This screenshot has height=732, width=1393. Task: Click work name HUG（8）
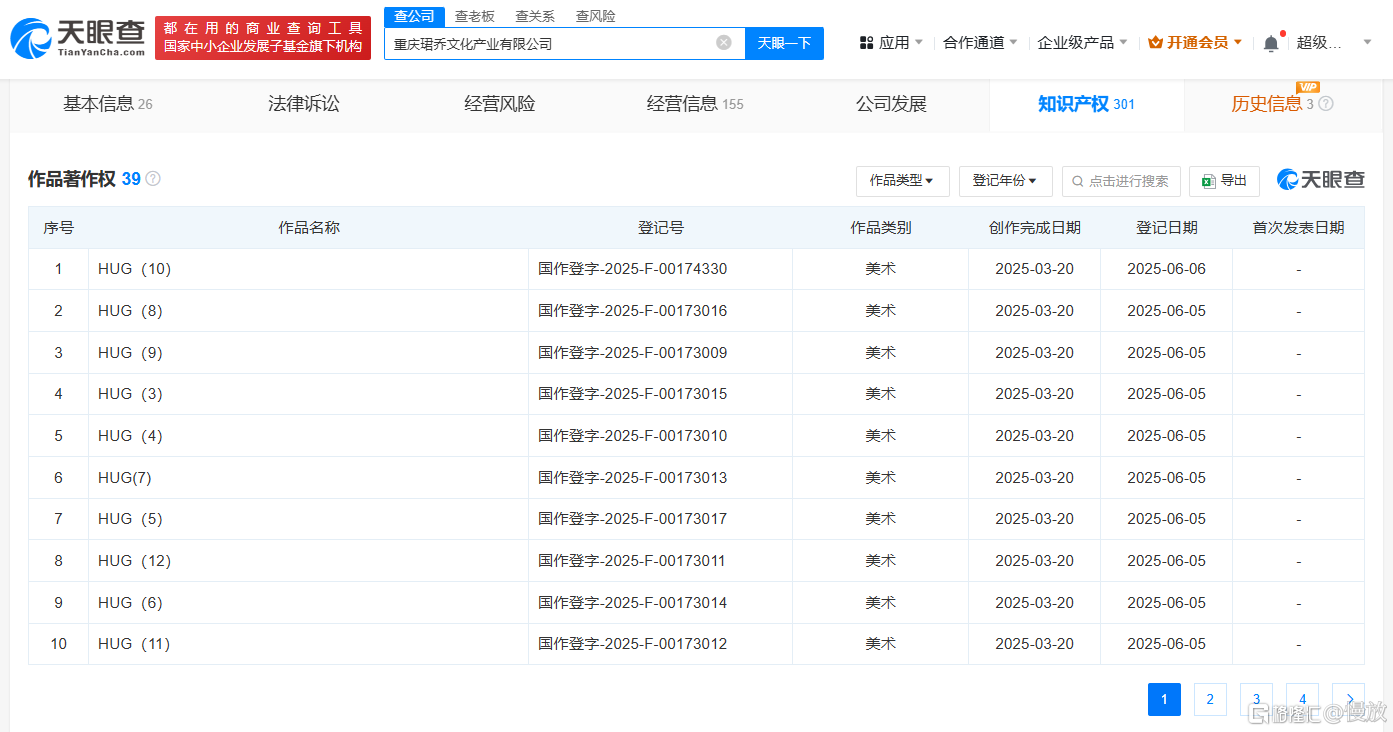point(130,311)
